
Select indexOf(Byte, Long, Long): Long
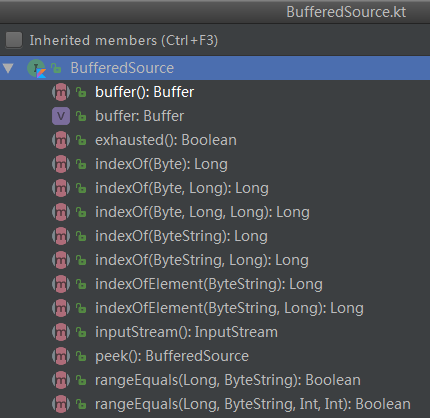(x=202, y=212)
